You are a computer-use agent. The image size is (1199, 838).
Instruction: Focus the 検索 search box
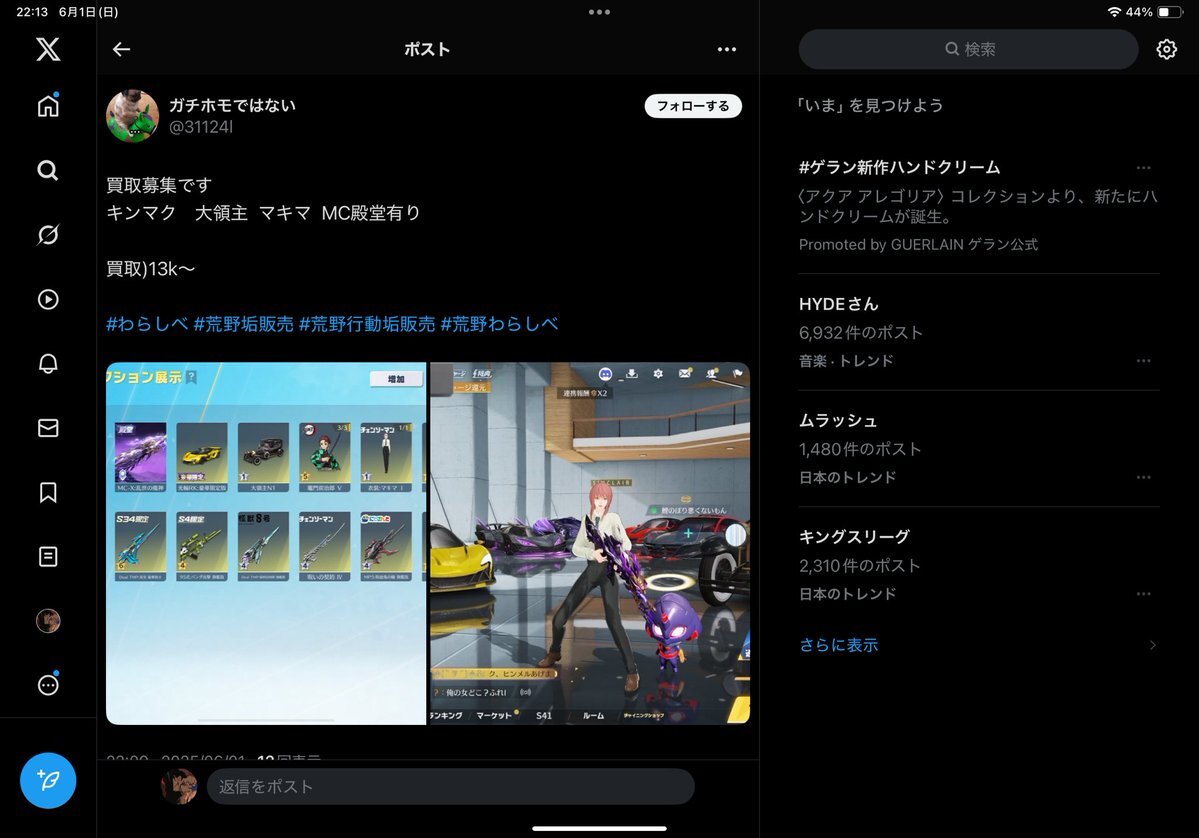point(969,50)
